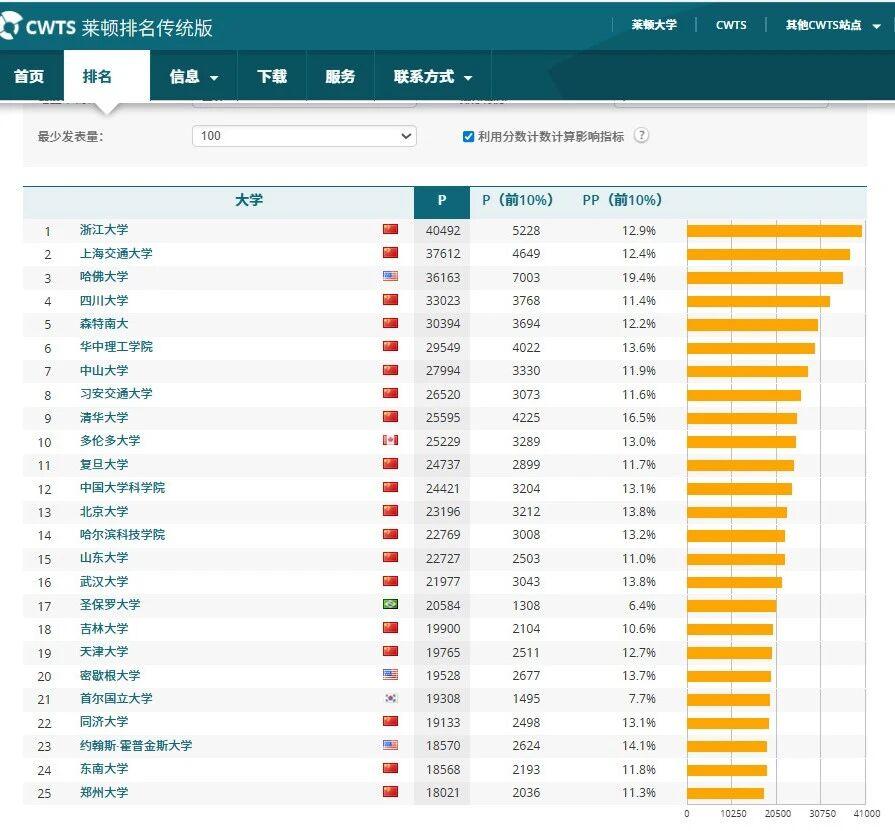
Task: Click the 莱顿大学 link
Action: (x=654, y=25)
